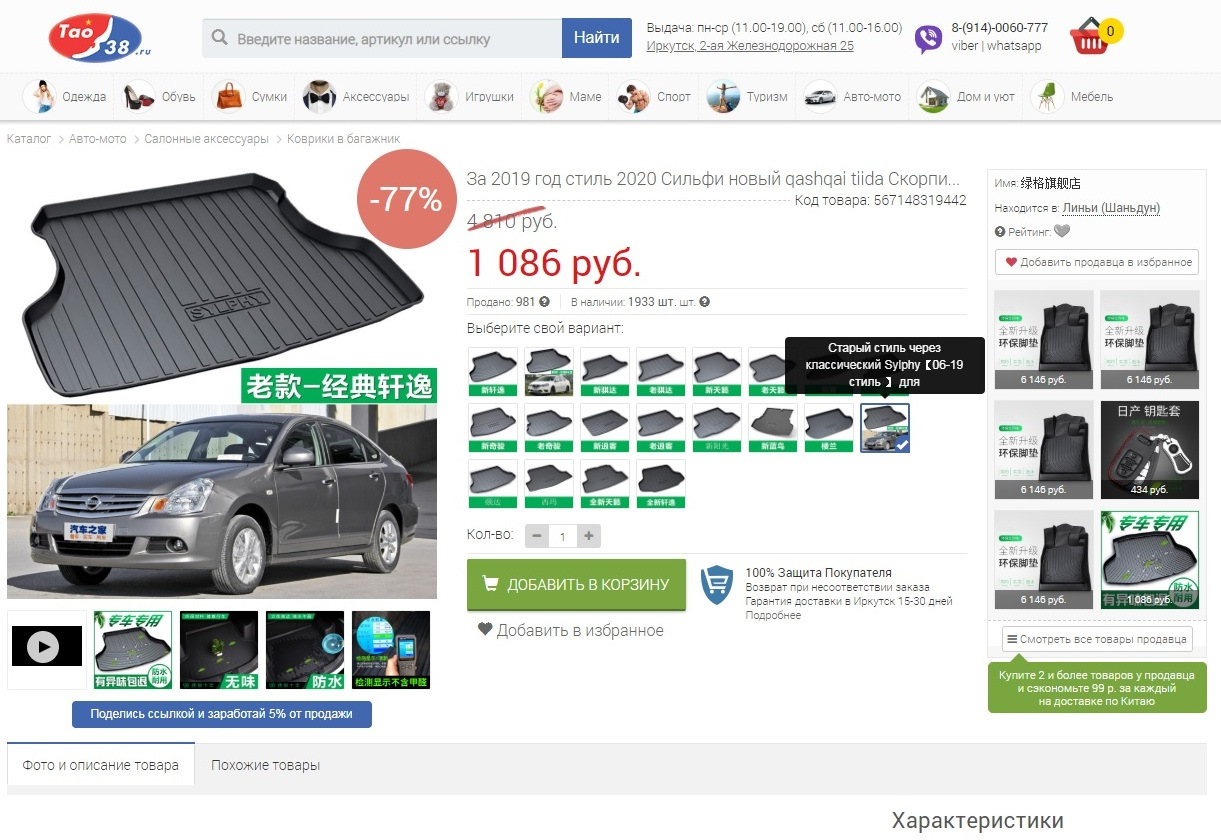Click the main Sylphy trunk mat image

(x=222, y=385)
